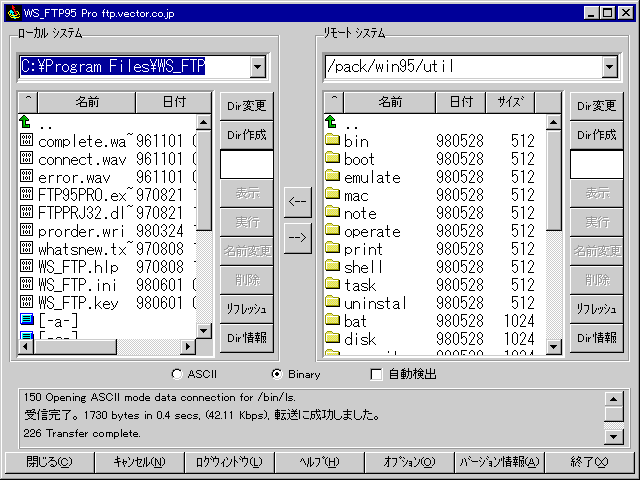Screen dimensions: 640x480
Task: Click the shell folder icon
Action: coord(333,265)
